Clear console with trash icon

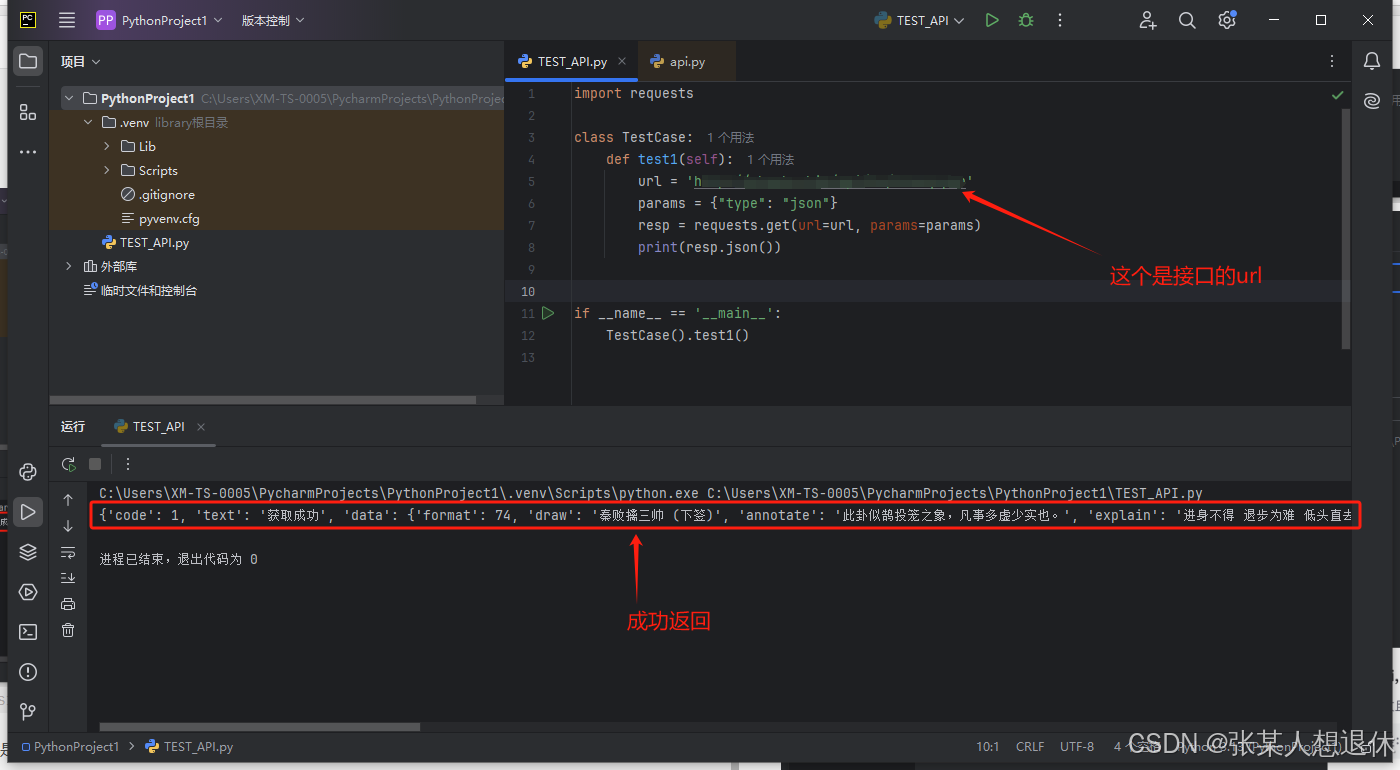click(x=68, y=630)
